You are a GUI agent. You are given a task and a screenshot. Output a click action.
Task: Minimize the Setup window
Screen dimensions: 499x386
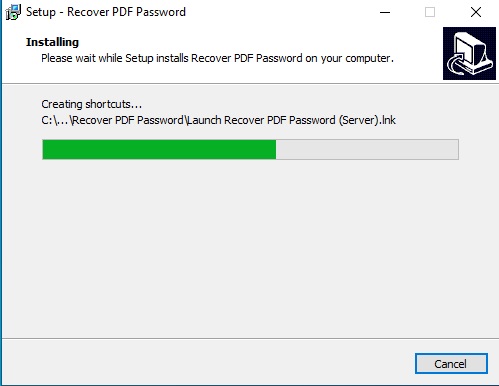click(x=385, y=12)
